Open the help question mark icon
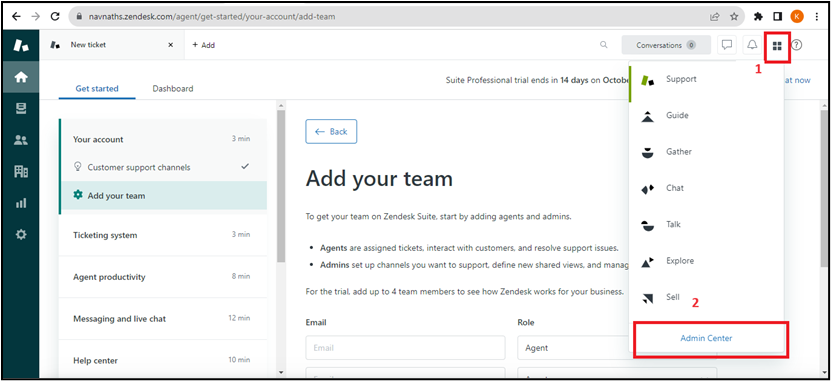The width and height of the screenshot is (831, 381). click(x=797, y=45)
